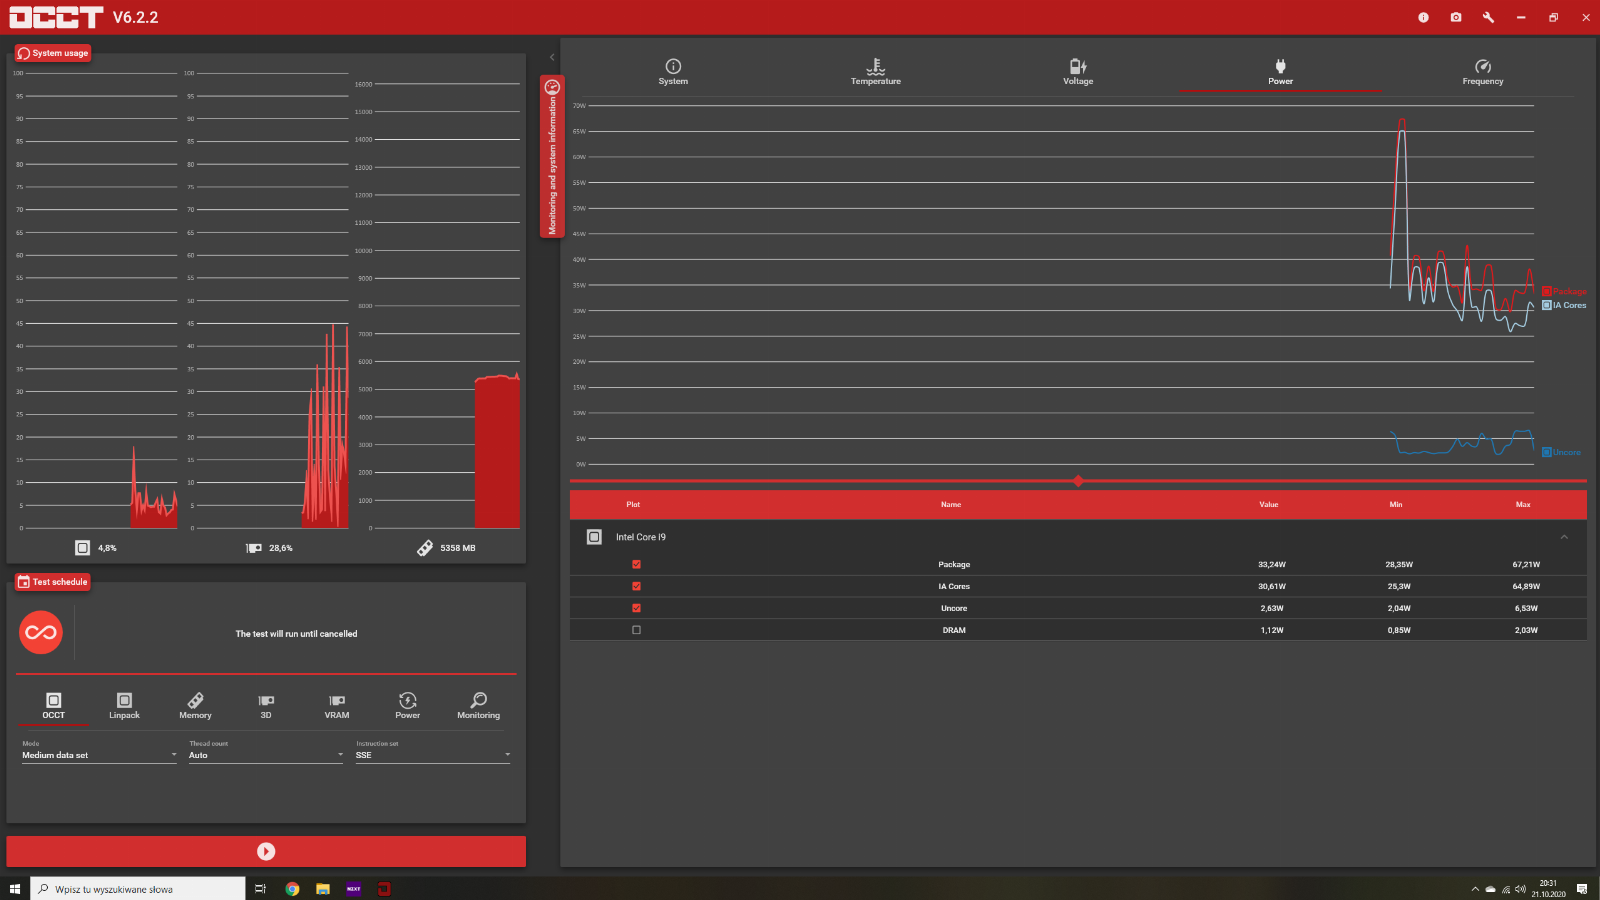The width and height of the screenshot is (1600, 900).
Task: Select the Linpack test
Action: [x=124, y=706]
